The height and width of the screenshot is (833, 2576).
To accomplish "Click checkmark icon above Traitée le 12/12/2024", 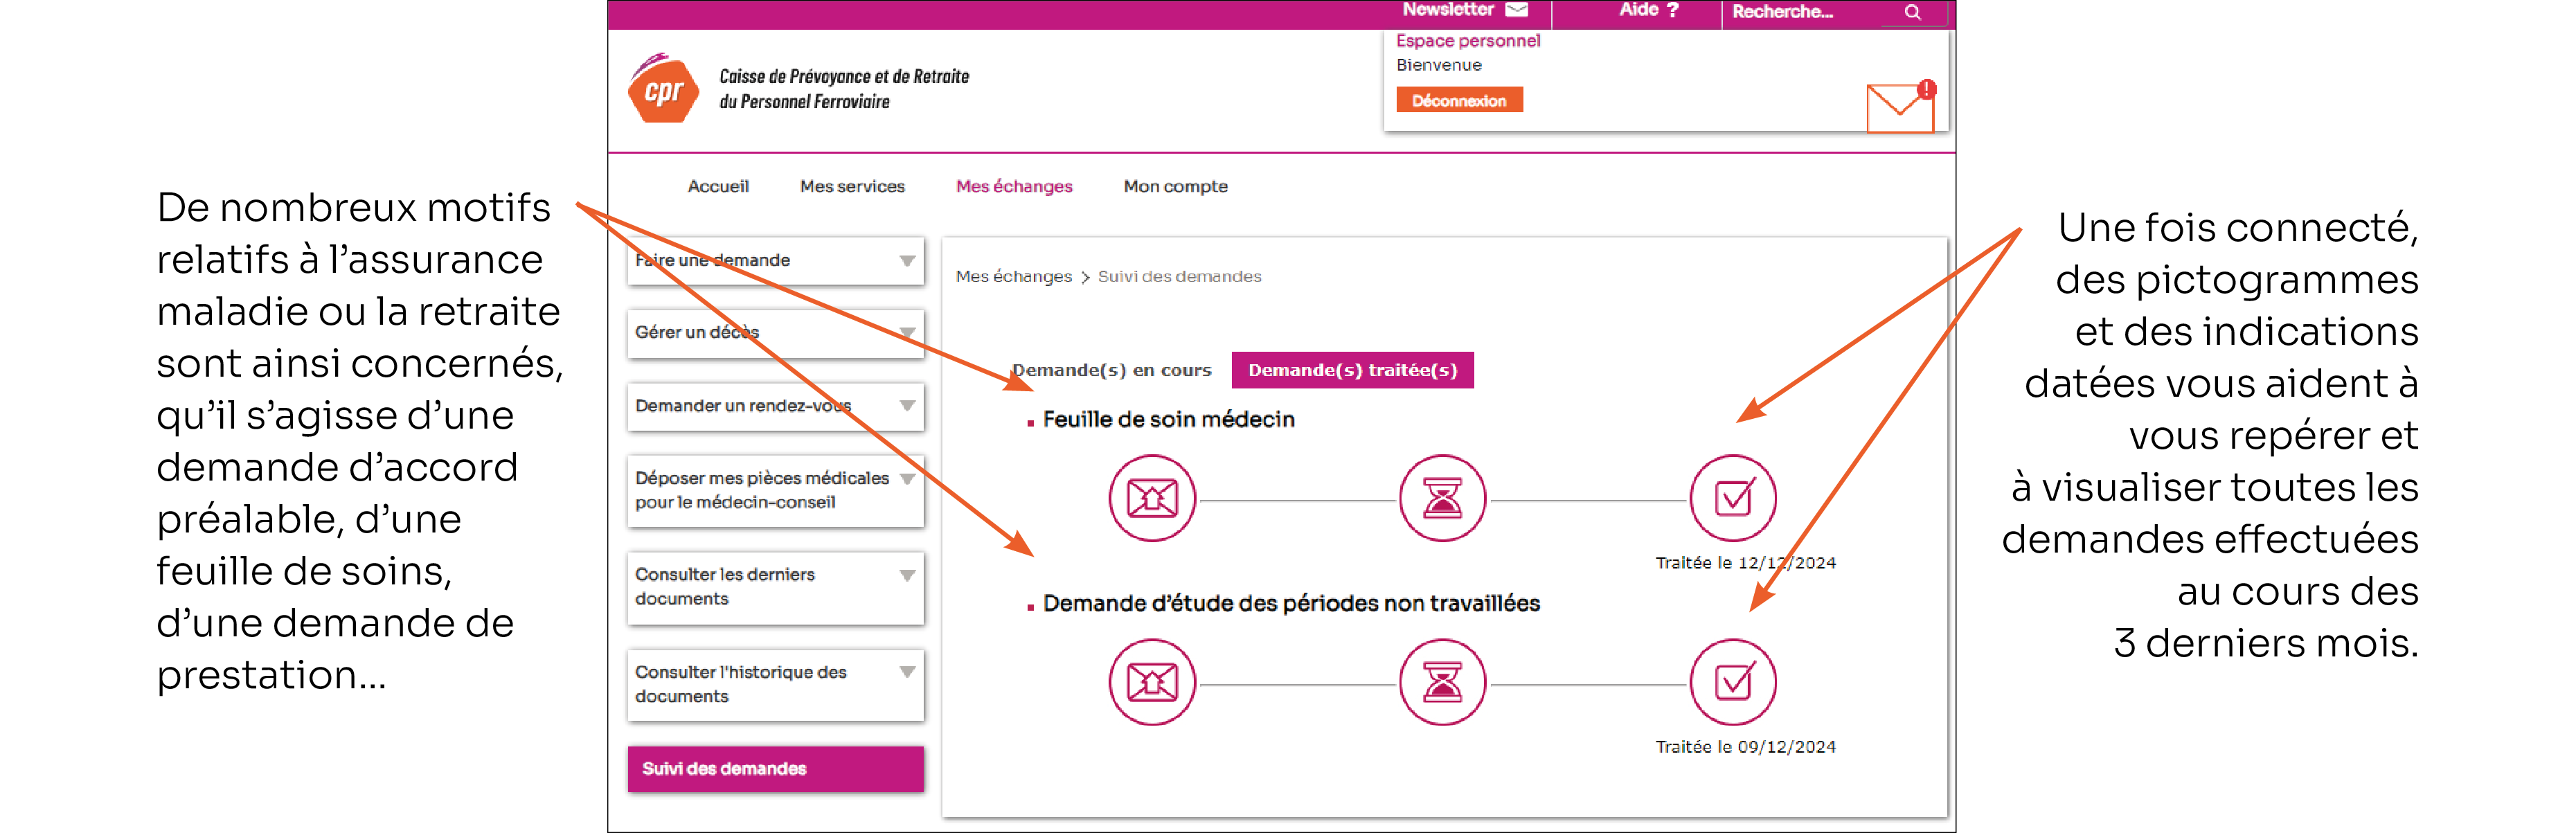I will 1733,498.
